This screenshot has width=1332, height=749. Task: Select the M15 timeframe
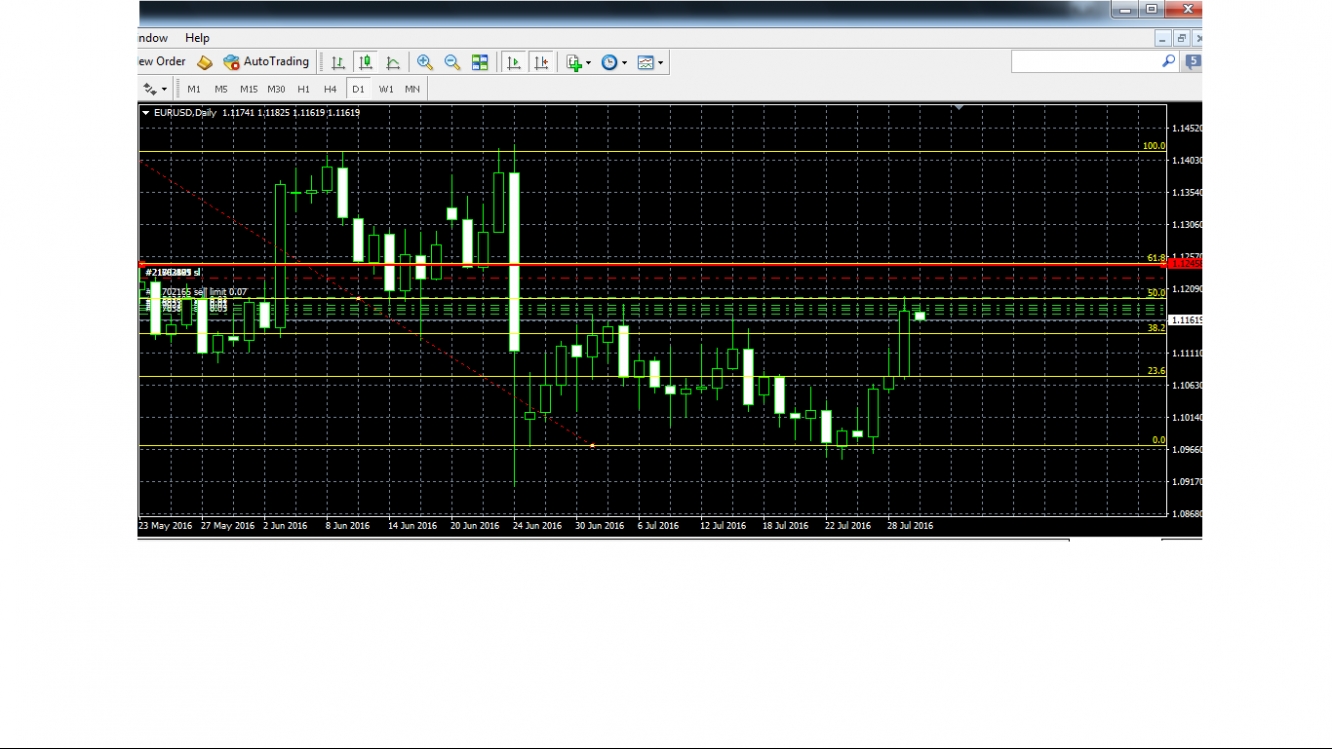coord(248,89)
